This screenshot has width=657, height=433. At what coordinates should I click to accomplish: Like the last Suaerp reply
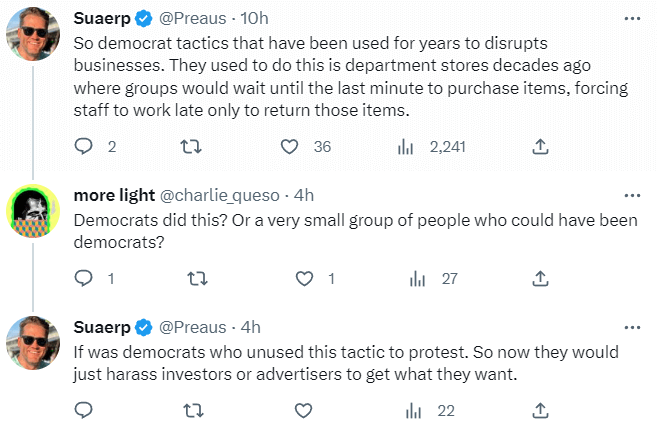[303, 410]
